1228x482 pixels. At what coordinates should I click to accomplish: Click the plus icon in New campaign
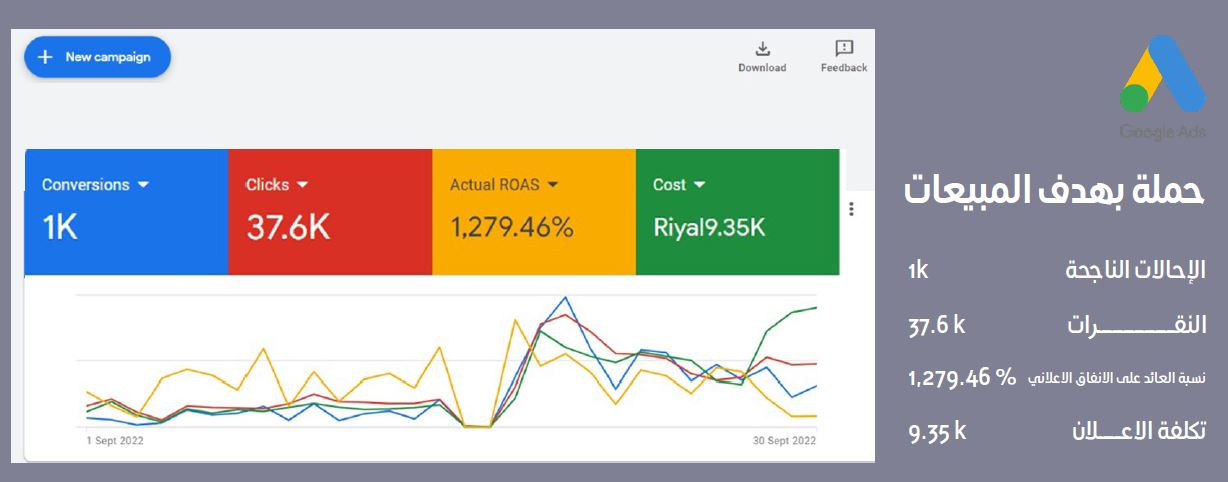44,57
